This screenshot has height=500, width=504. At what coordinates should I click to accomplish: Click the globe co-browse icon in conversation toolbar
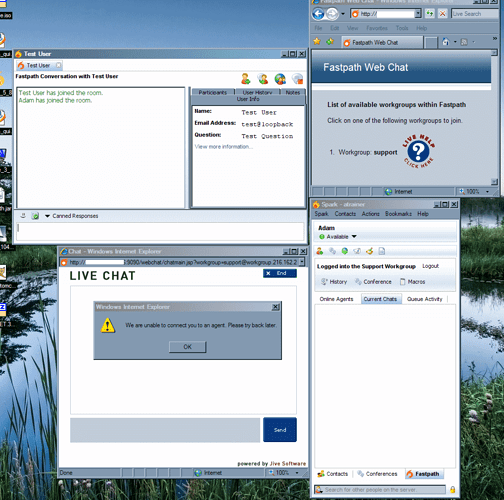[x=280, y=79]
